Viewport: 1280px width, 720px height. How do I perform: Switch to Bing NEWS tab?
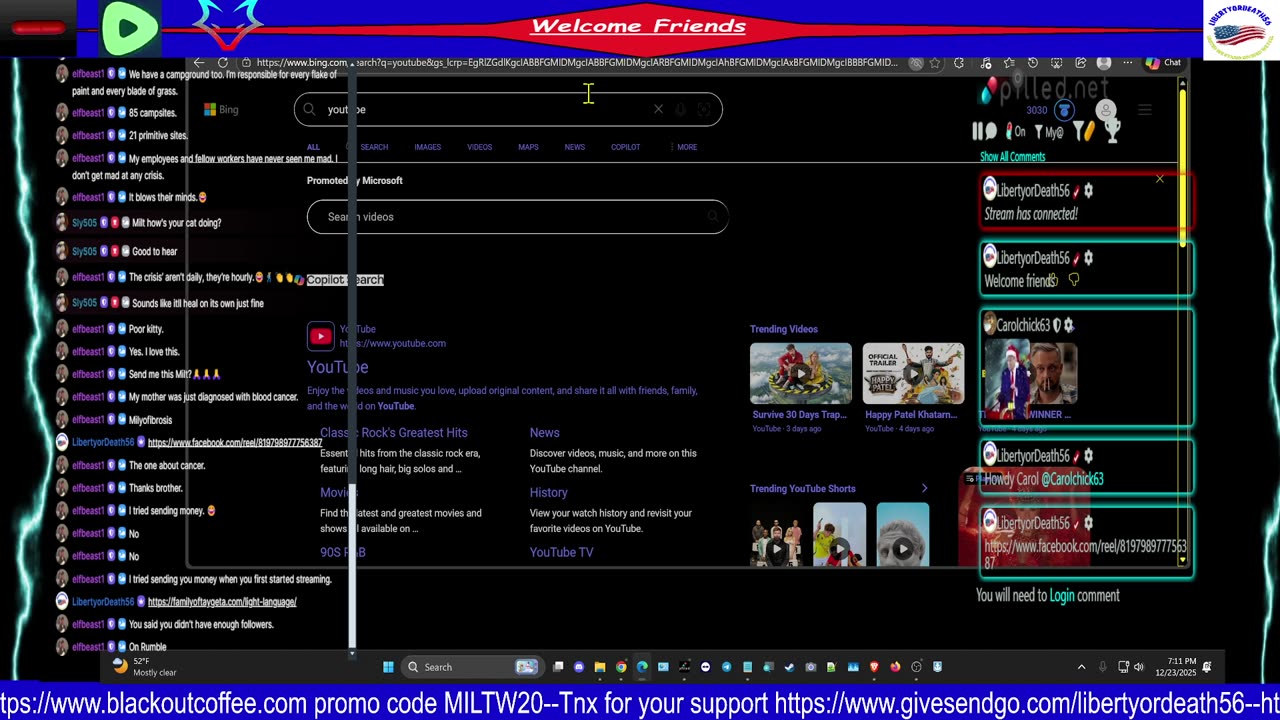[x=574, y=147]
